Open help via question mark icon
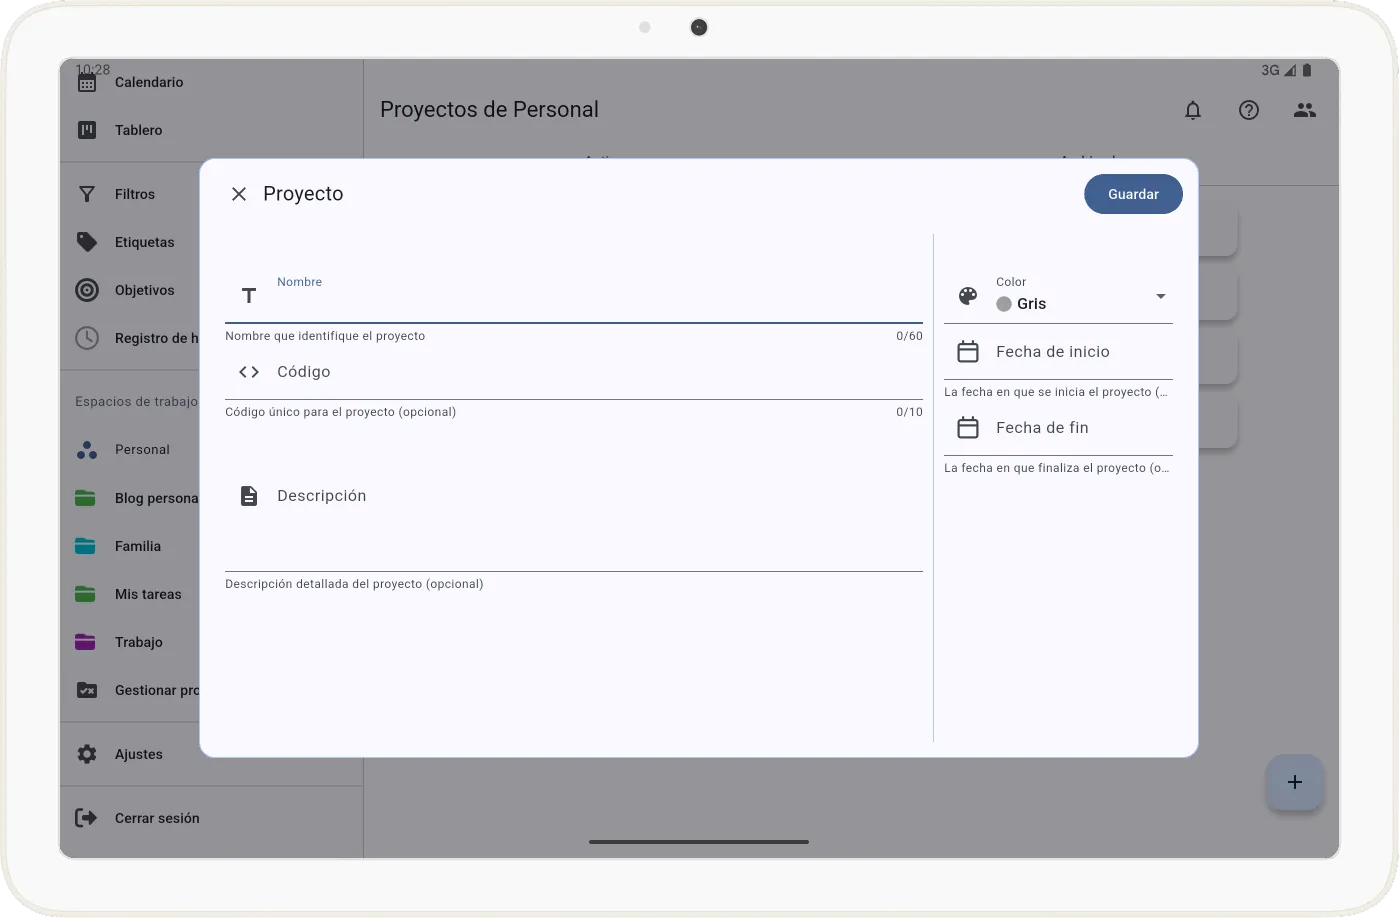1399x918 pixels. tap(1249, 110)
